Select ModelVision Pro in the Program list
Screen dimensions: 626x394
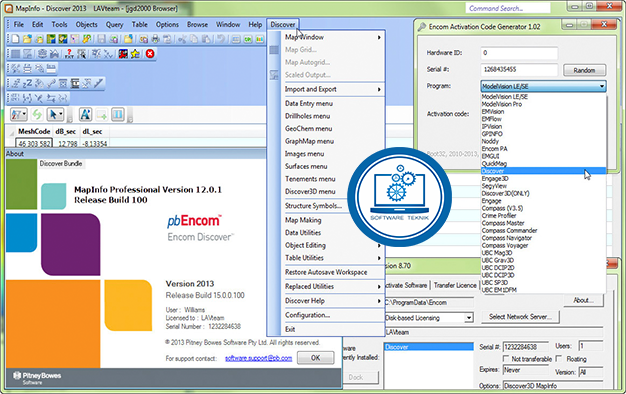[x=543, y=104]
